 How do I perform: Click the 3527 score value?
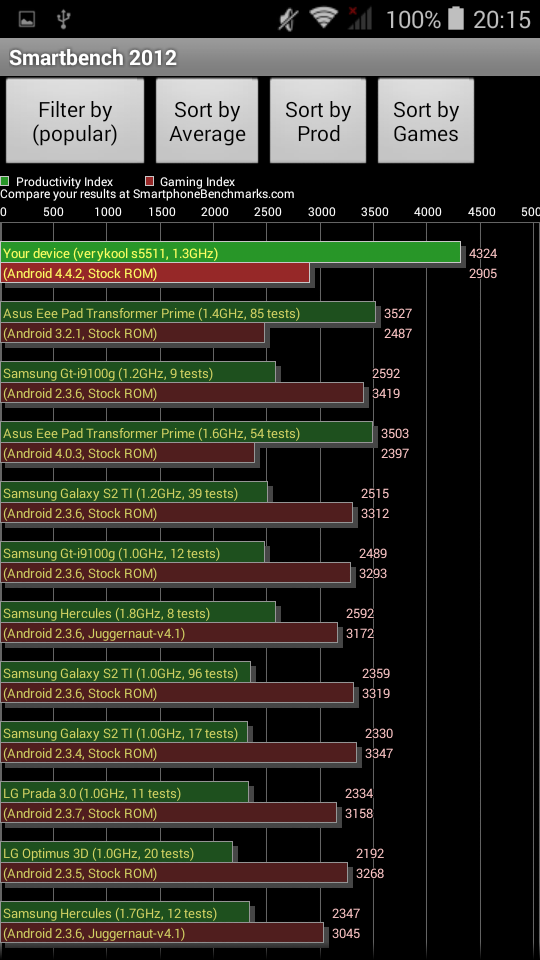[397, 313]
